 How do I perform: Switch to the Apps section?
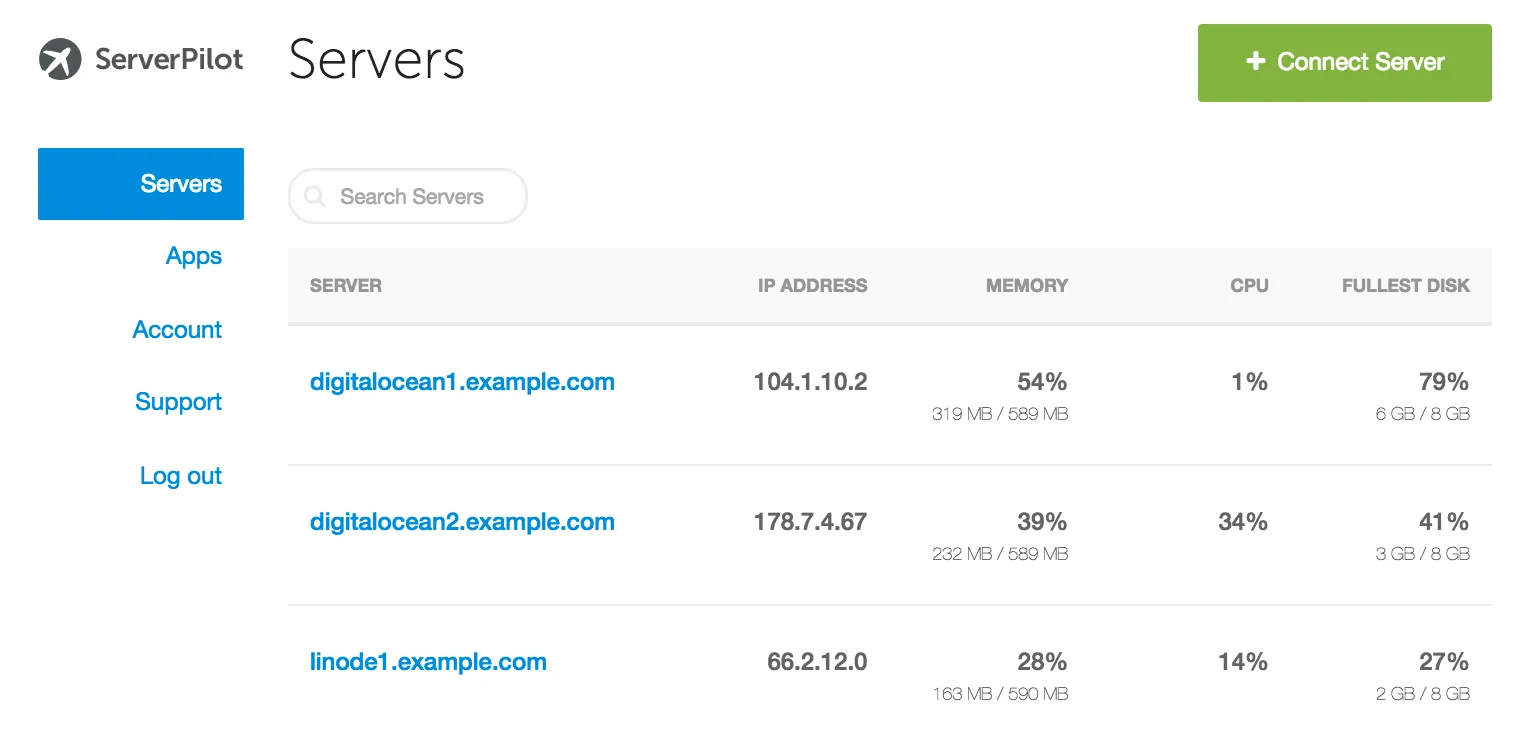(193, 256)
